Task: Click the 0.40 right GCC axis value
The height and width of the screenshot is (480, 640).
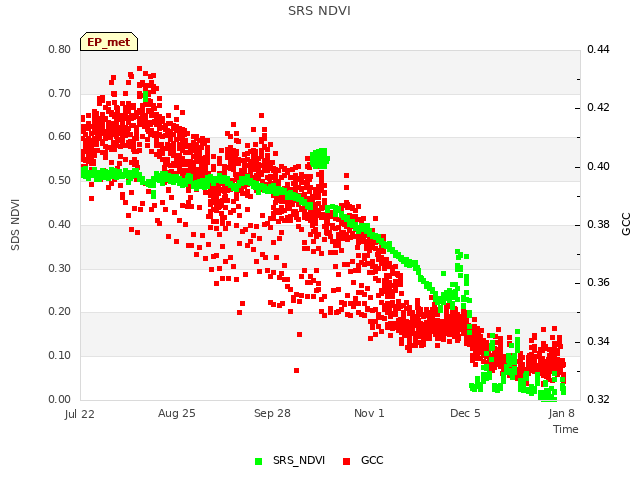Action: pos(598,167)
